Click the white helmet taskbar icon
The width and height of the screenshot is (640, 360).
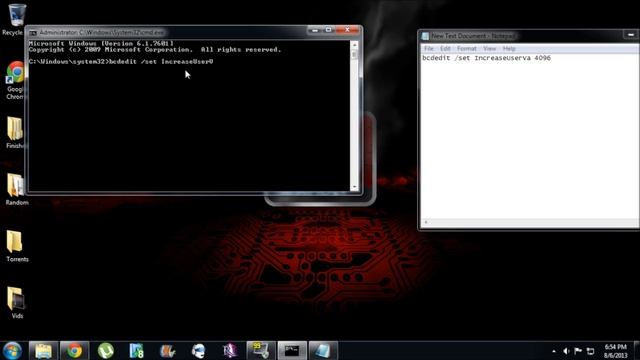[198, 351]
